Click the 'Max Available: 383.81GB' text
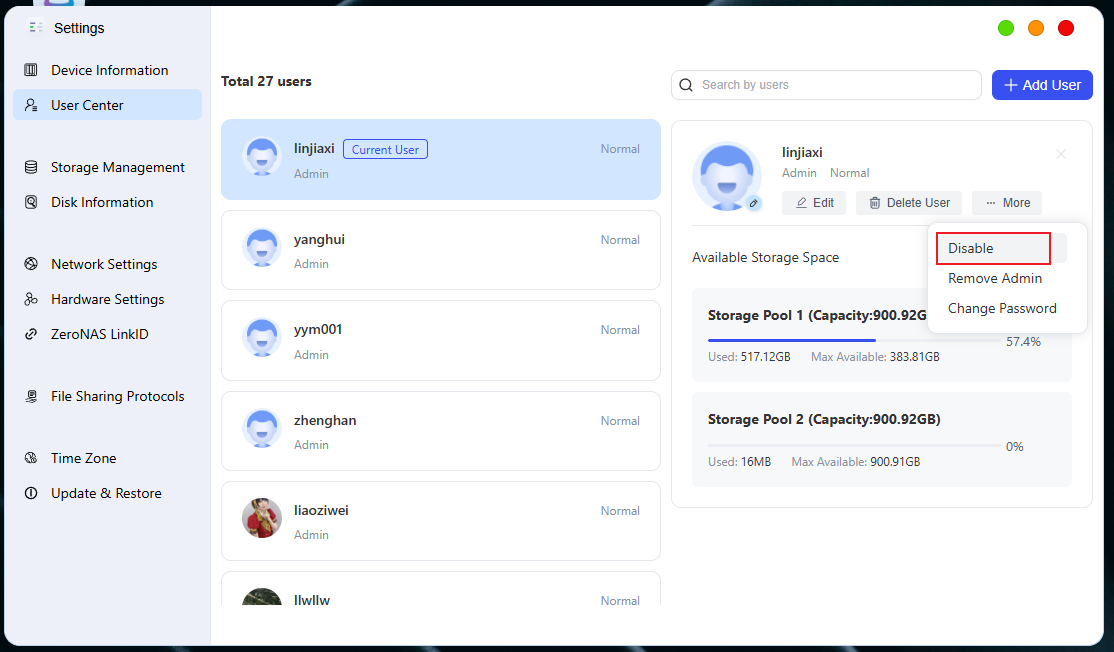 (x=875, y=357)
